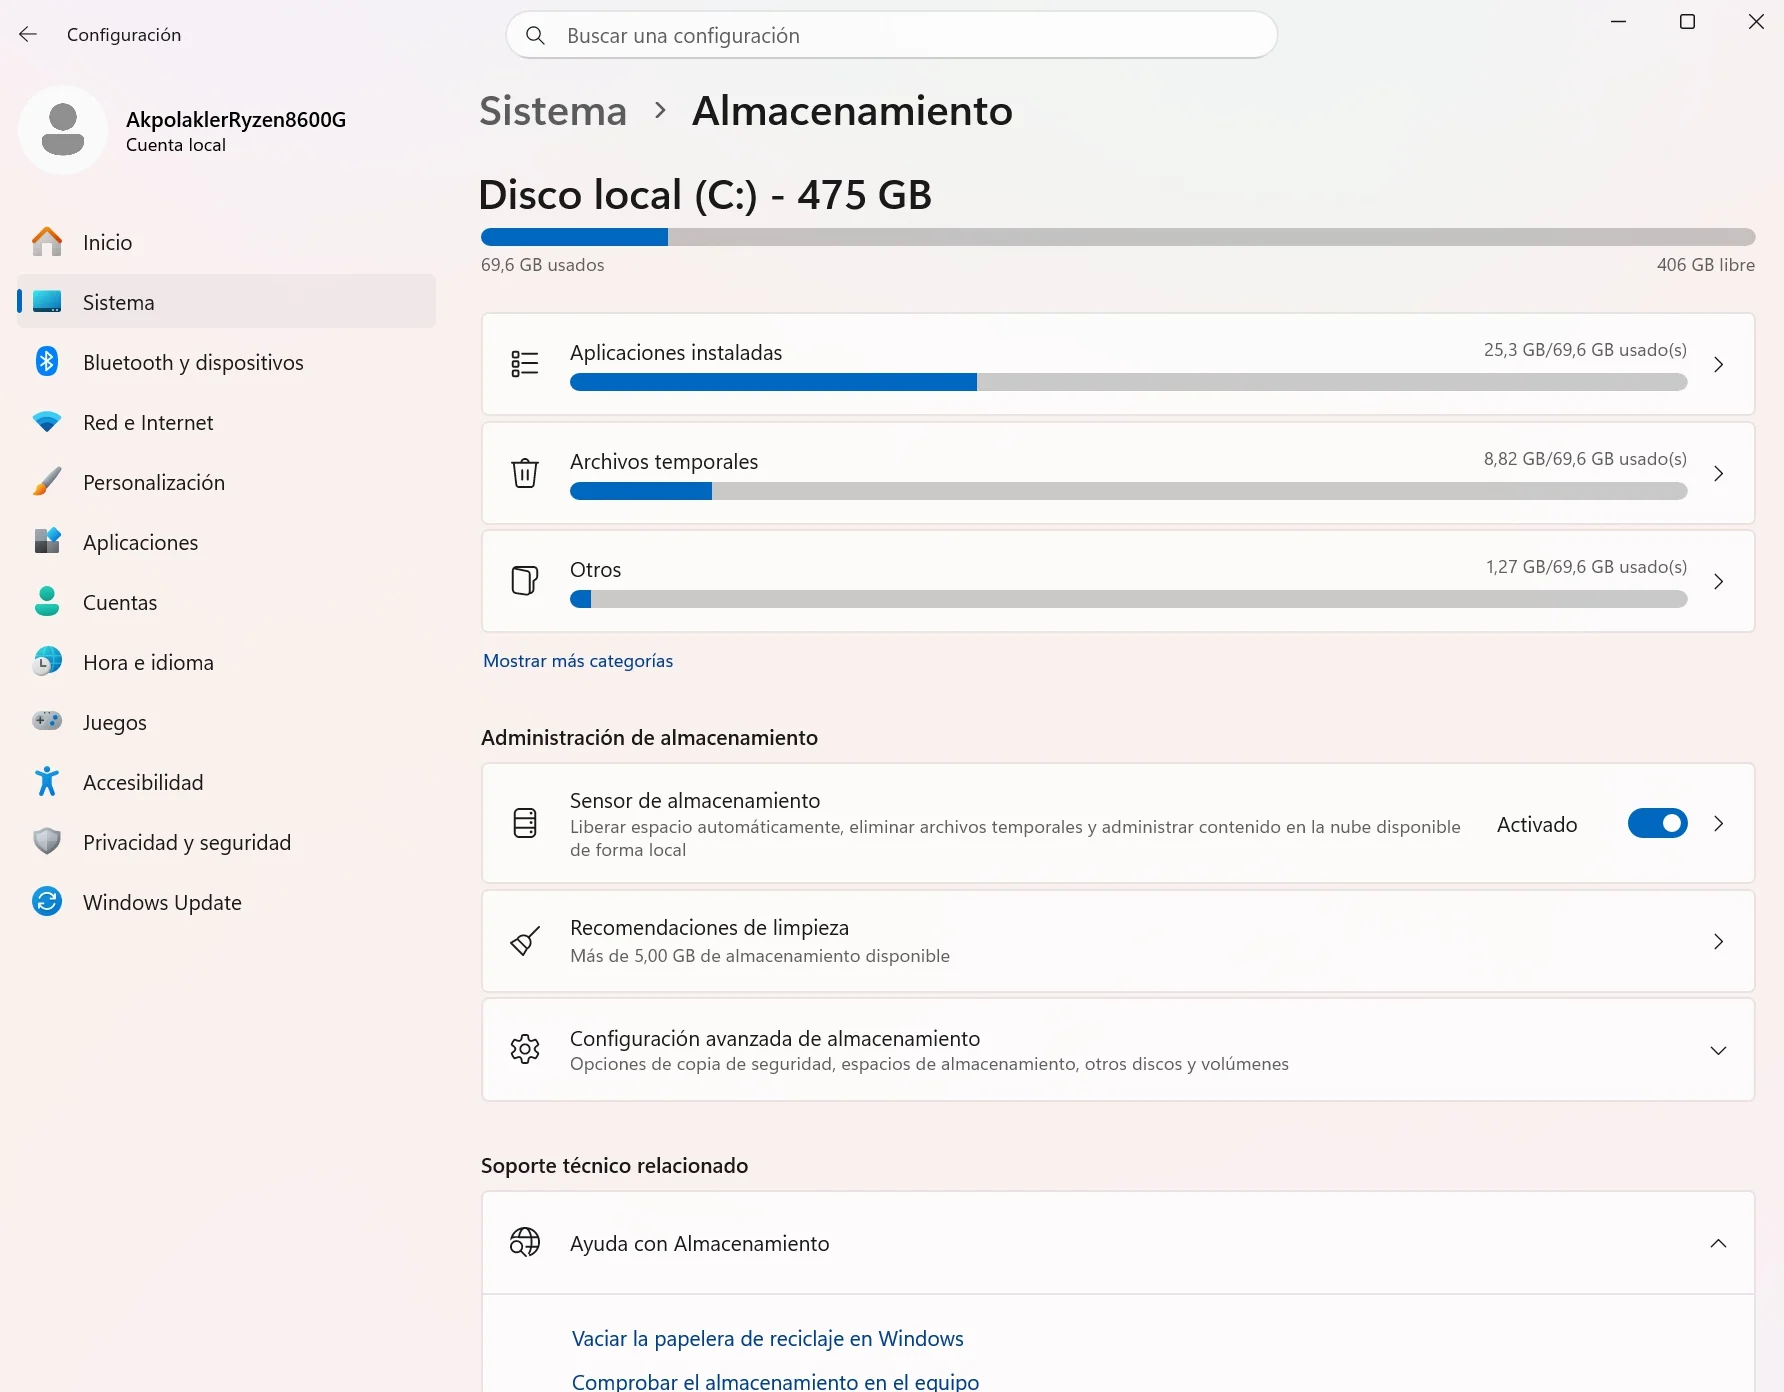This screenshot has width=1784, height=1392.
Task: Click the Privacidad y seguridad shield icon
Action: tap(47, 842)
